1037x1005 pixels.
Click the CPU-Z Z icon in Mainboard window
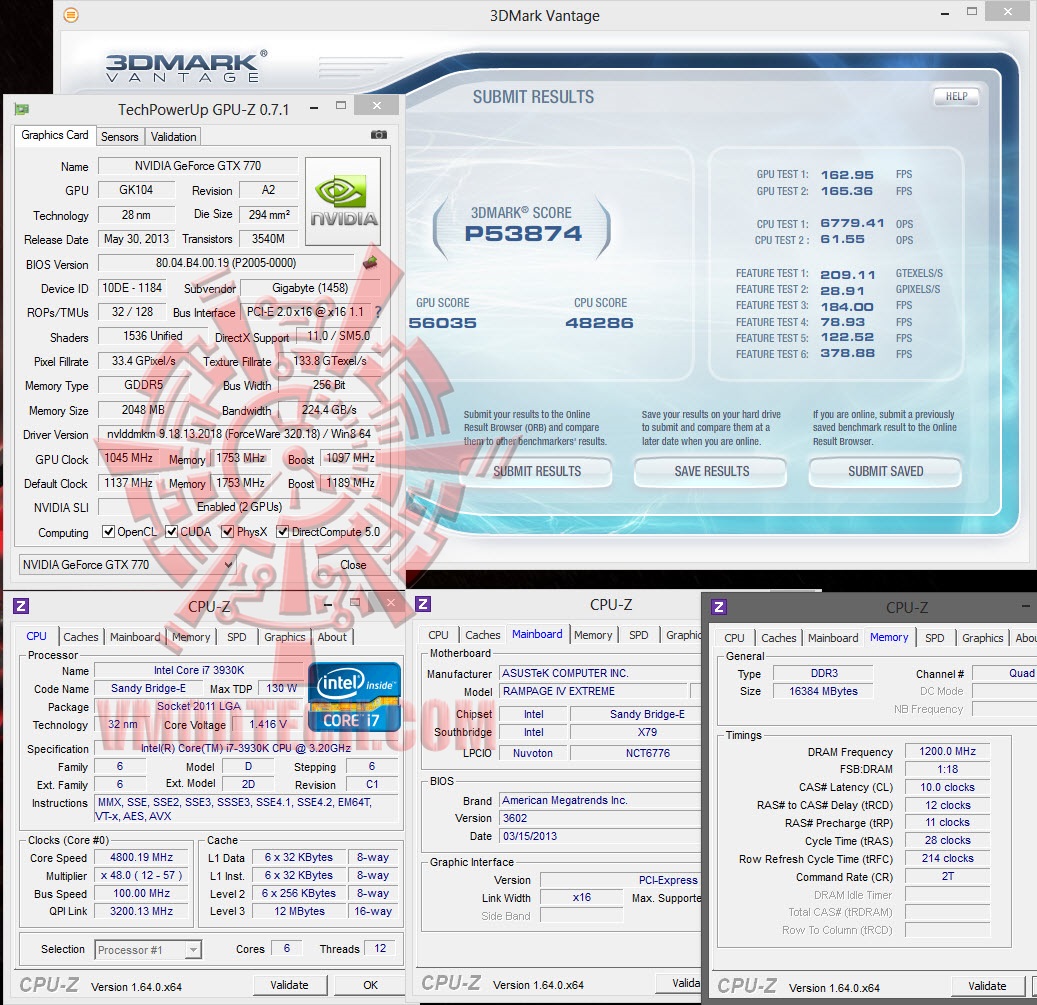(x=423, y=604)
